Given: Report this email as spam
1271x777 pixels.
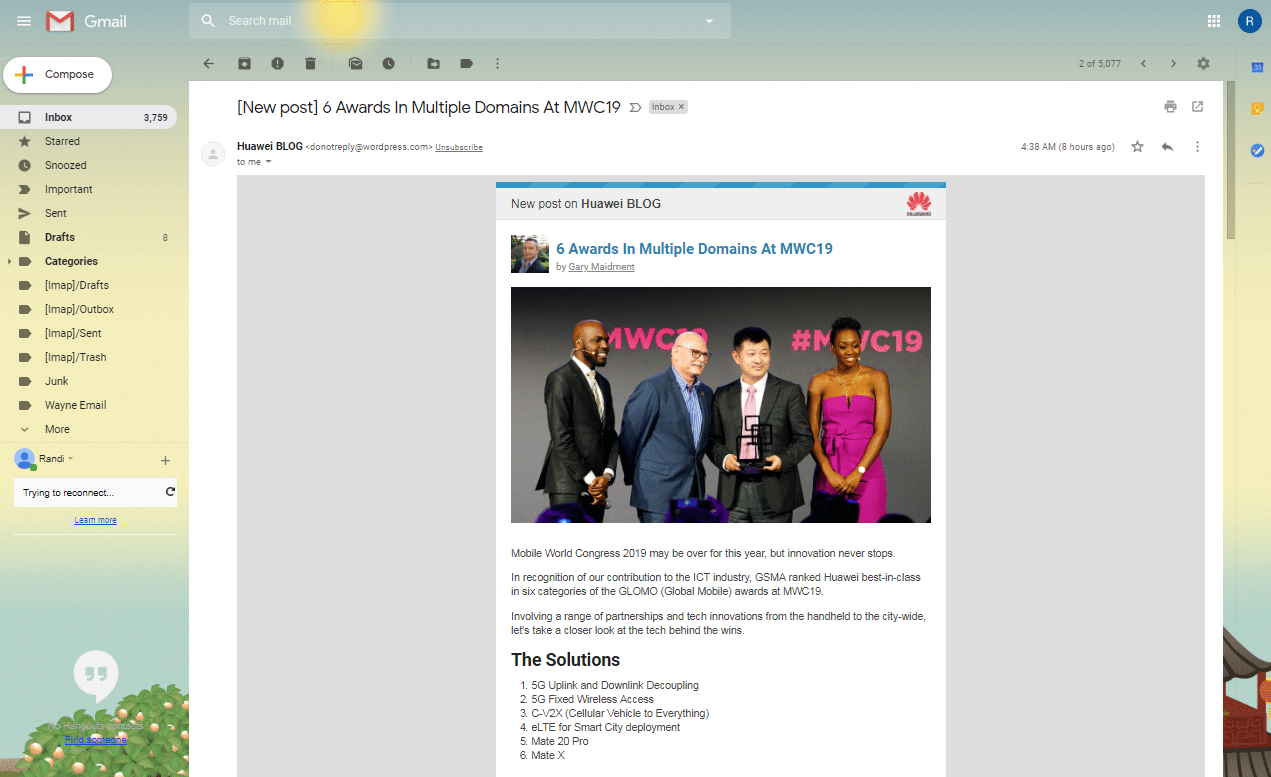Looking at the screenshot, I should coord(277,63).
